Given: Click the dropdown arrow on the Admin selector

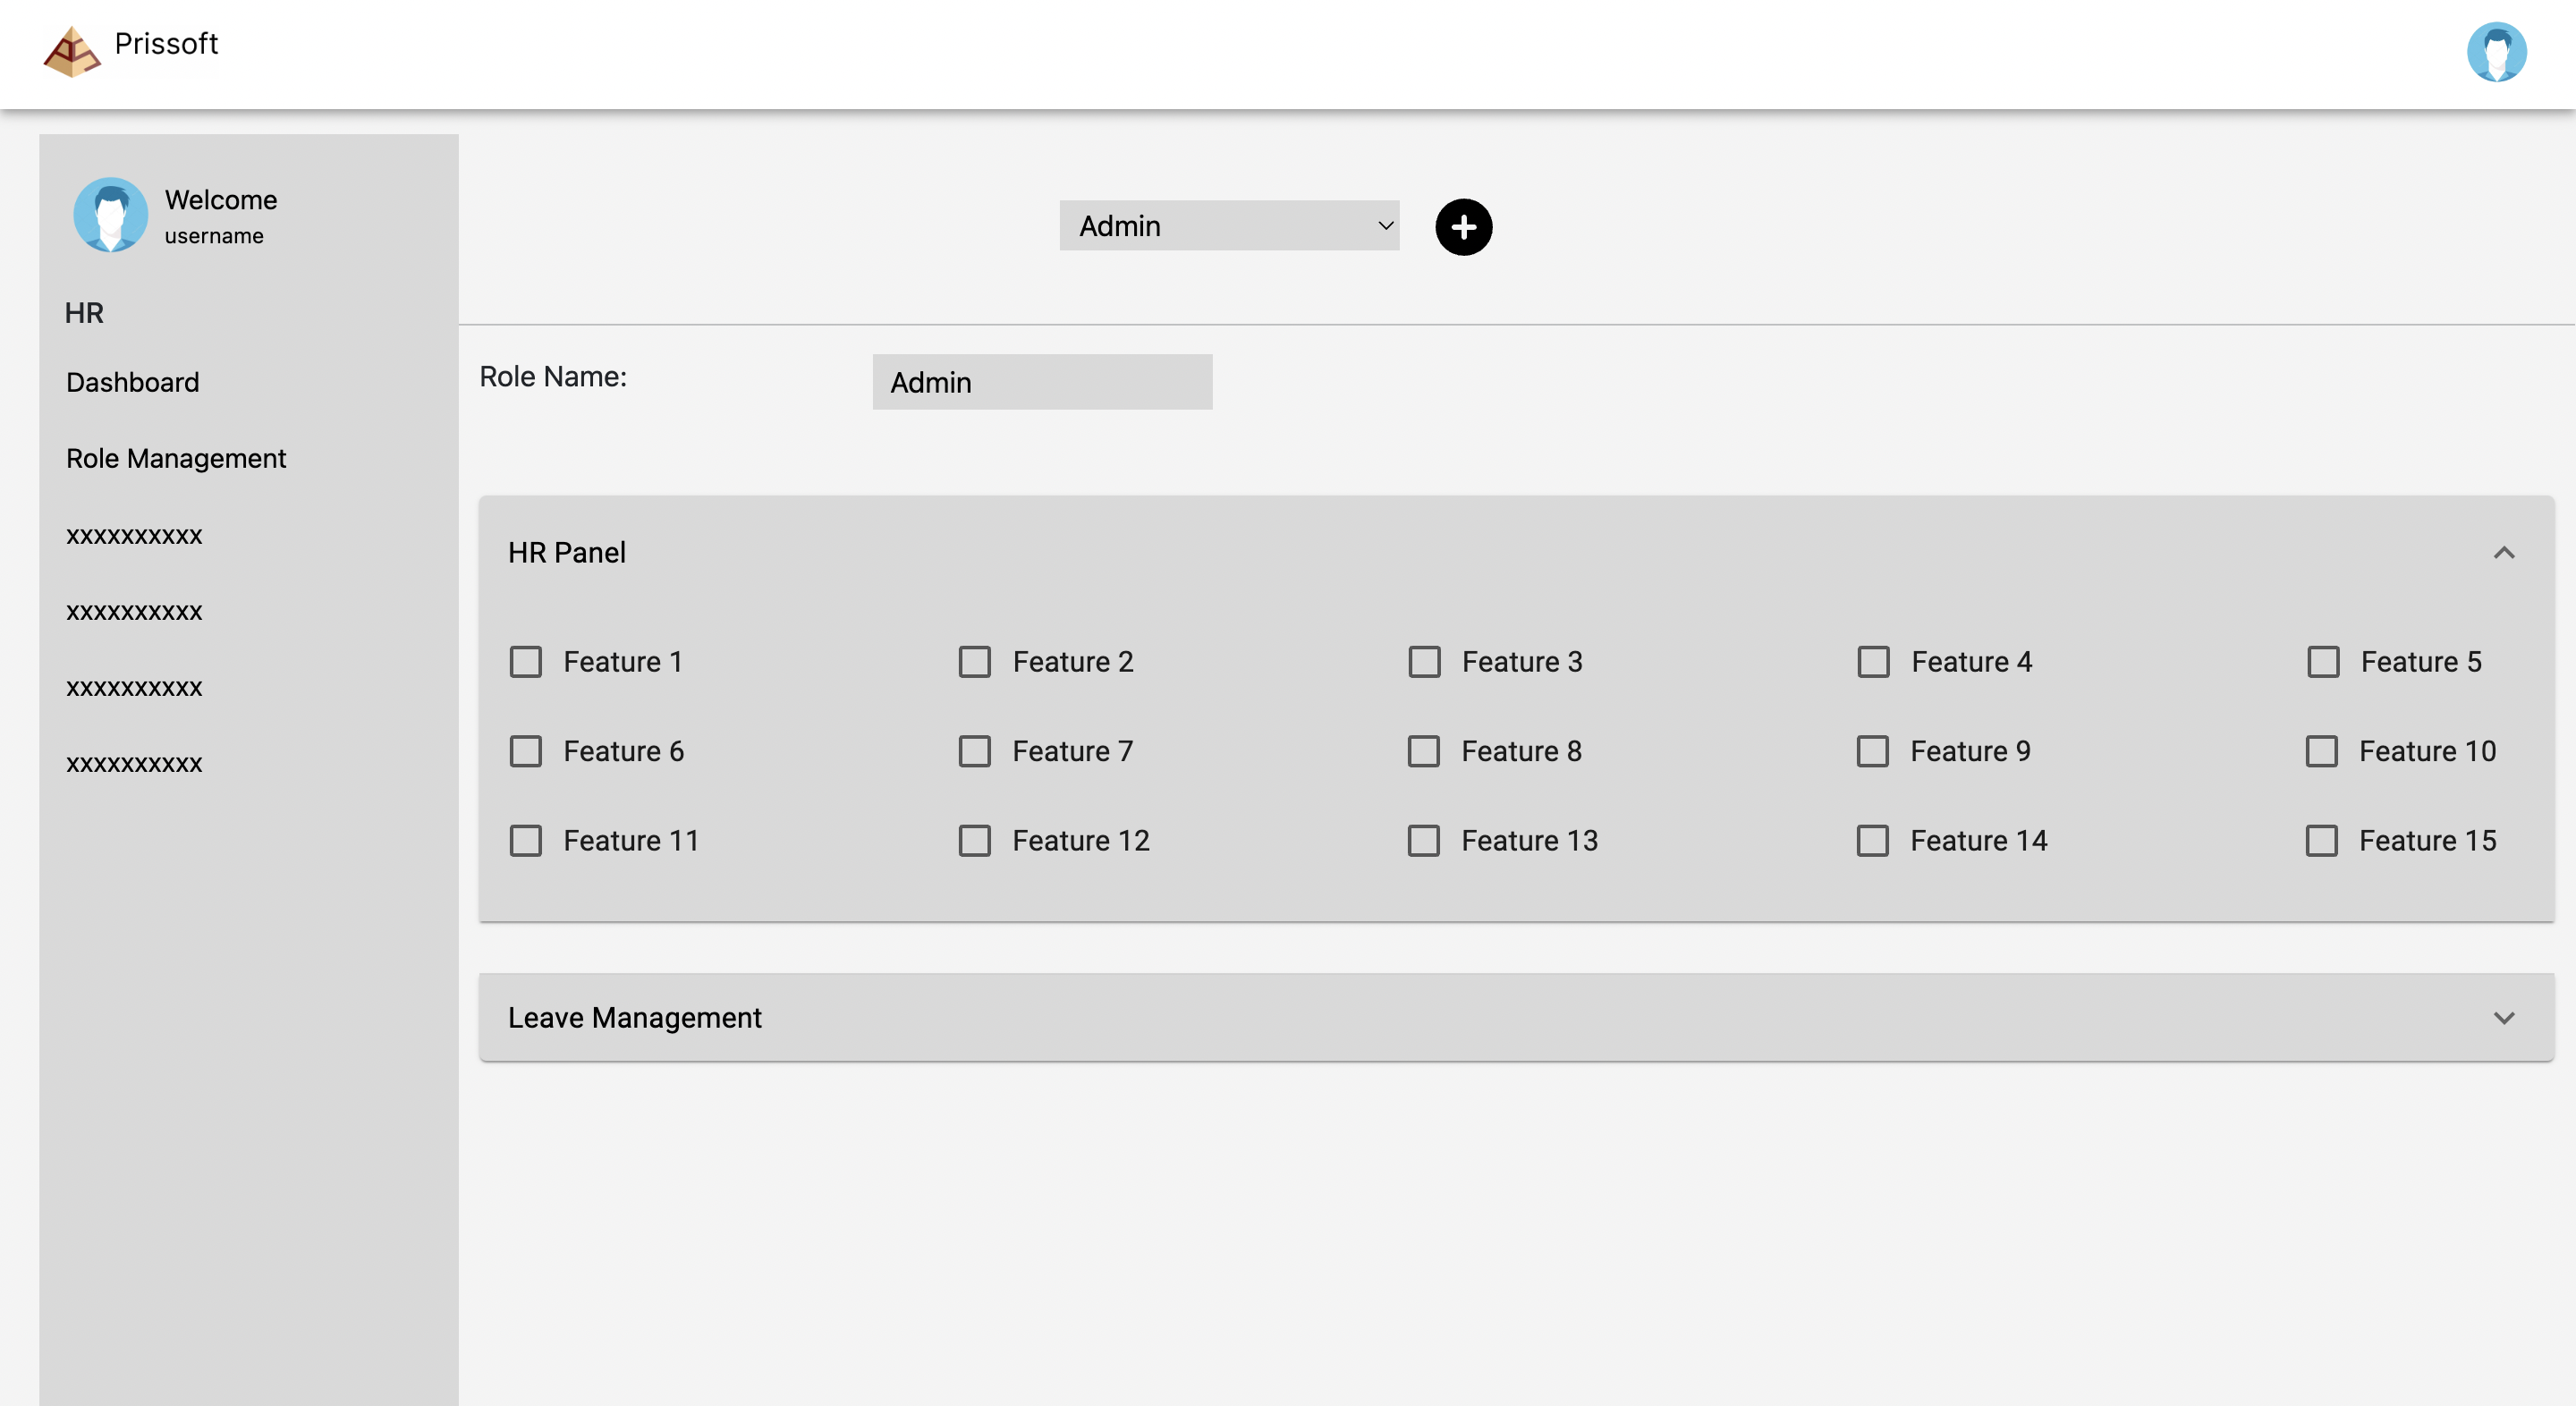Looking at the screenshot, I should pyautogui.click(x=1385, y=226).
